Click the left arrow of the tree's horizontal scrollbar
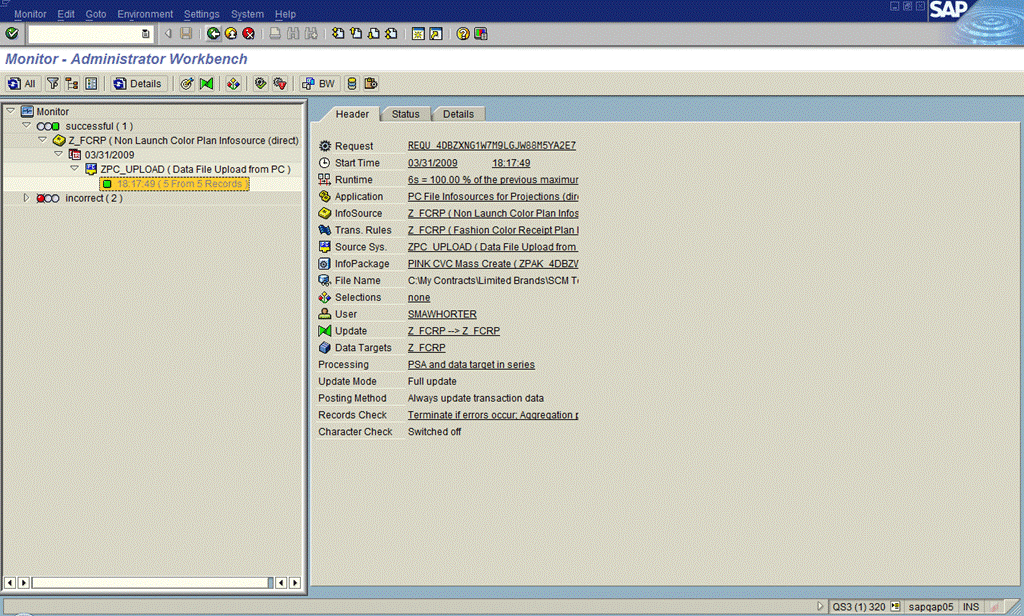This screenshot has width=1024, height=616. click(x=10, y=583)
